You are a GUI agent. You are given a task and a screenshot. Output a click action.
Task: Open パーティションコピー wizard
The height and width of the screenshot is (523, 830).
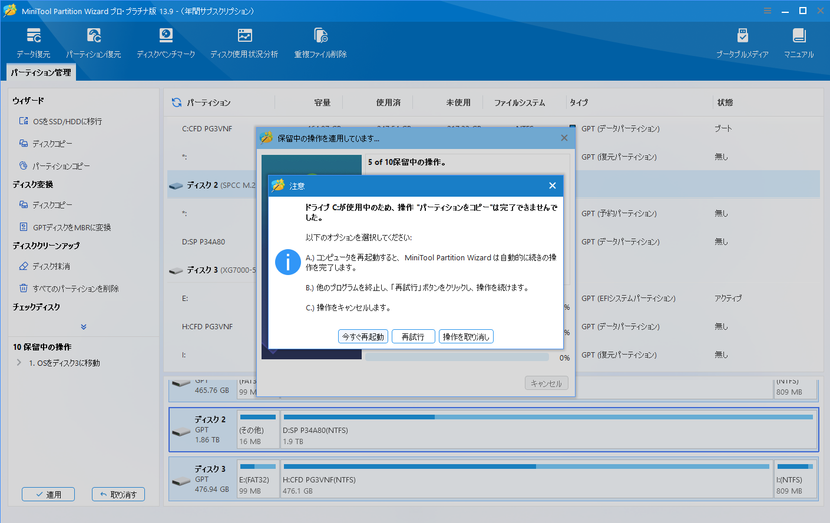[55, 166]
